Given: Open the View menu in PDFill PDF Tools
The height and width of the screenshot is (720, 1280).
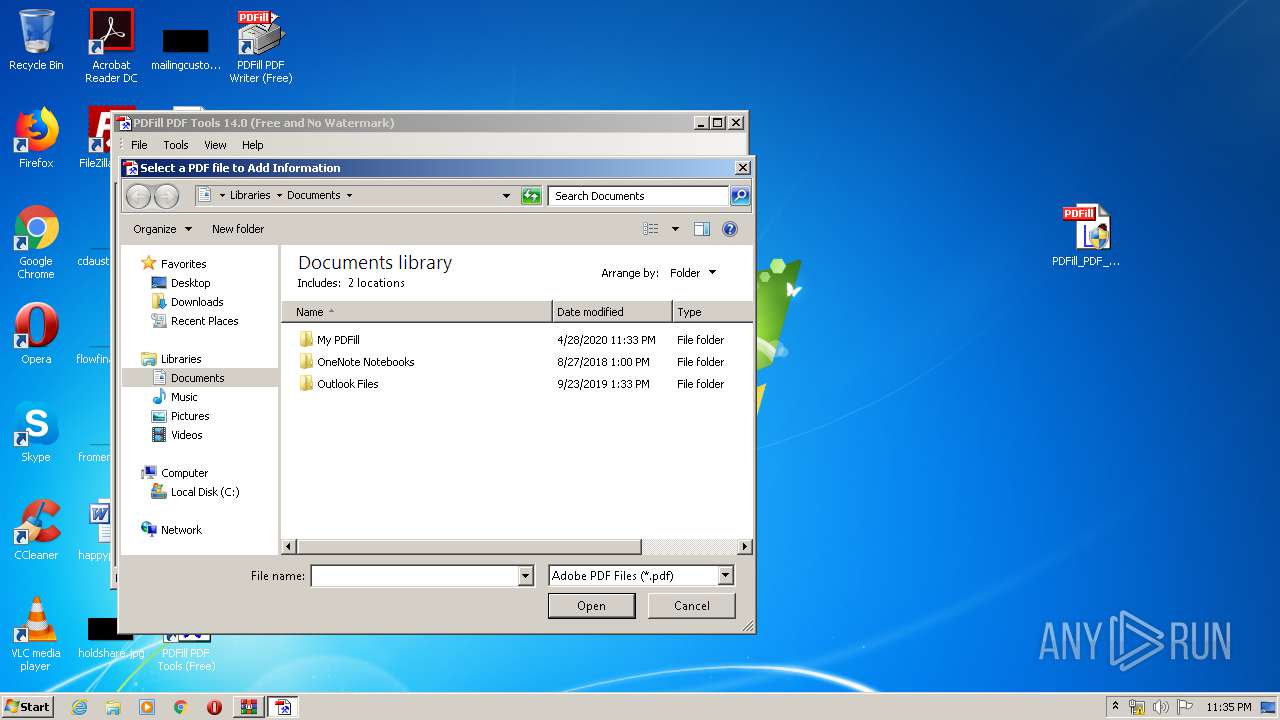Looking at the screenshot, I should point(215,145).
